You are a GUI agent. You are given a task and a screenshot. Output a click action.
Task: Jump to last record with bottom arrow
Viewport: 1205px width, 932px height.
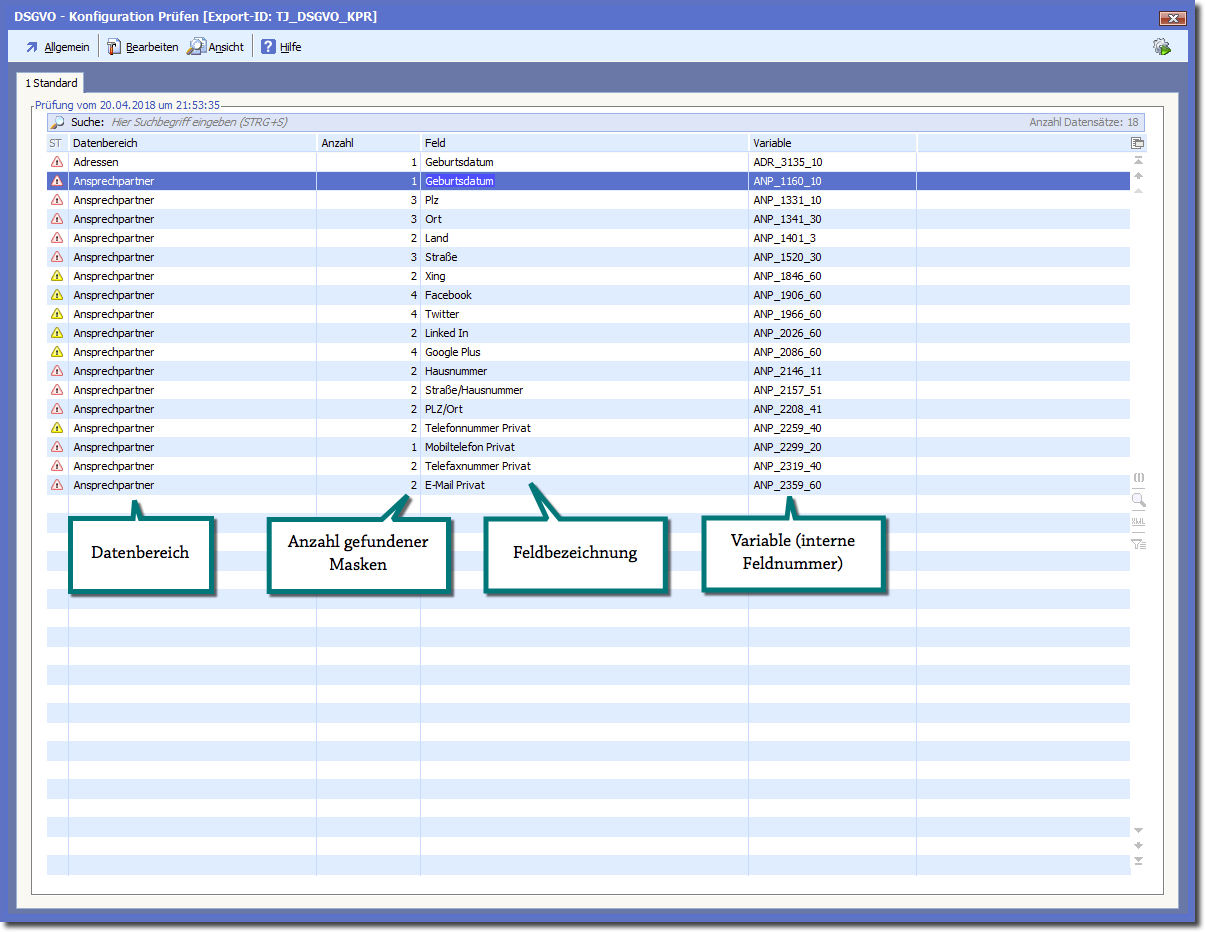pos(1138,861)
